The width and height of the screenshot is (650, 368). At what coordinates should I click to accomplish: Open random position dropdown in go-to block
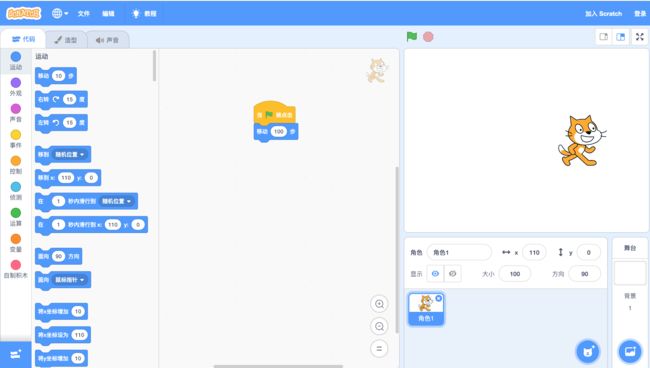(70, 155)
